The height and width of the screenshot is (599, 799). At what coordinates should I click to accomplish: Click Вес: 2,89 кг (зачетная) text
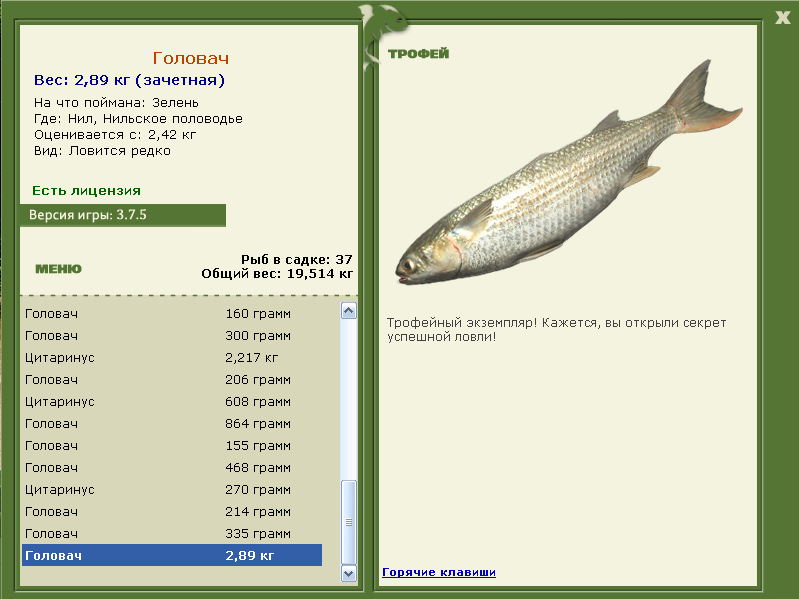point(129,80)
